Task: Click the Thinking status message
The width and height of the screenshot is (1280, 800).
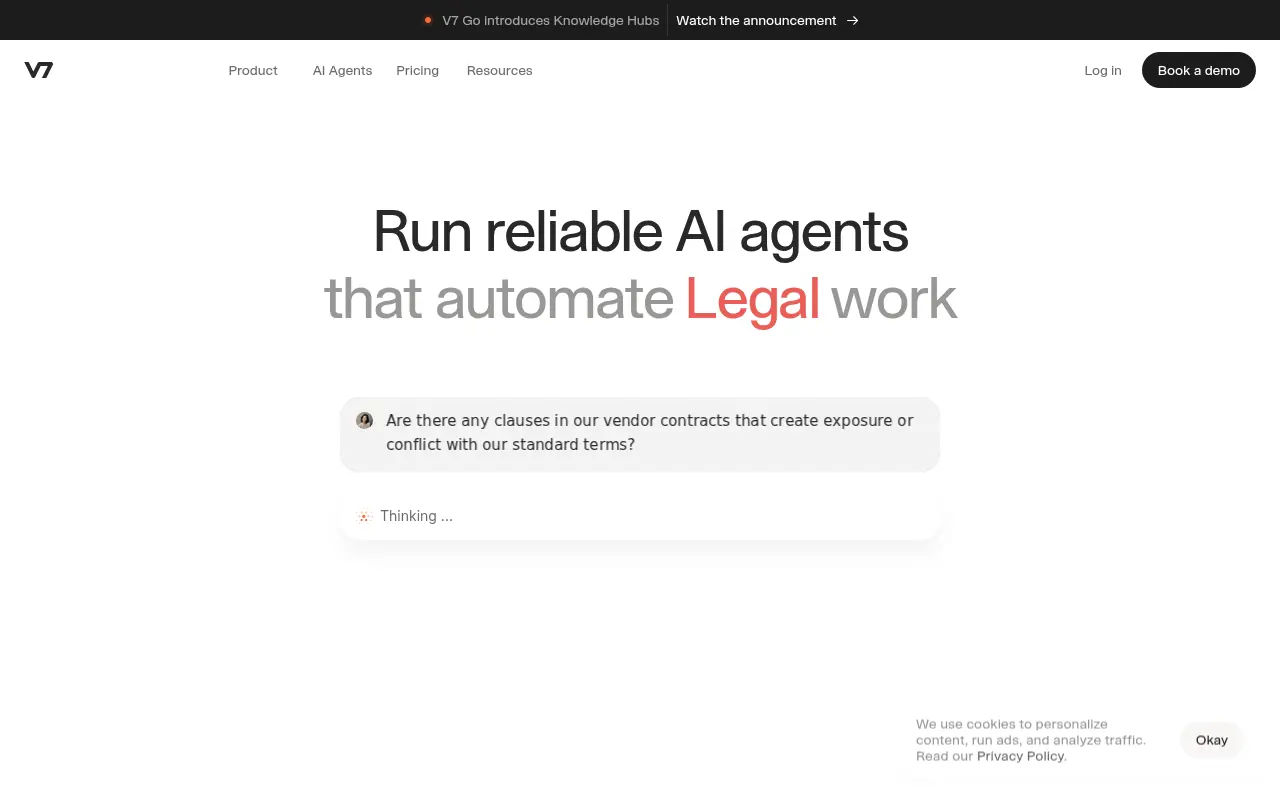Action: click(416, 516)
